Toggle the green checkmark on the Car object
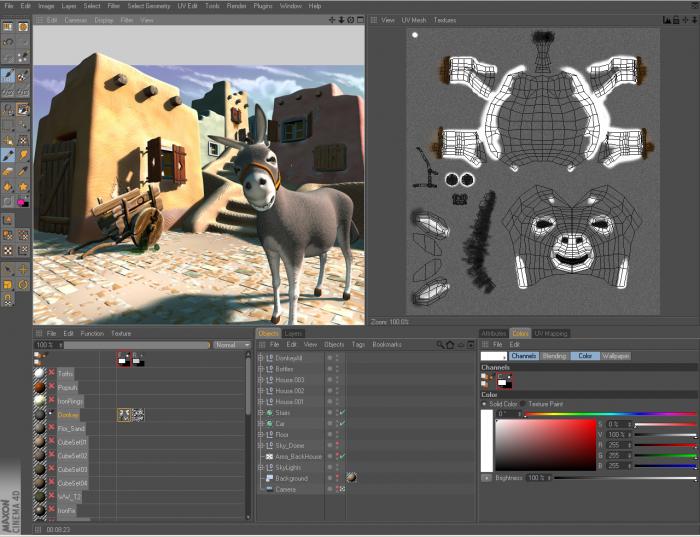 coord(342,423)
